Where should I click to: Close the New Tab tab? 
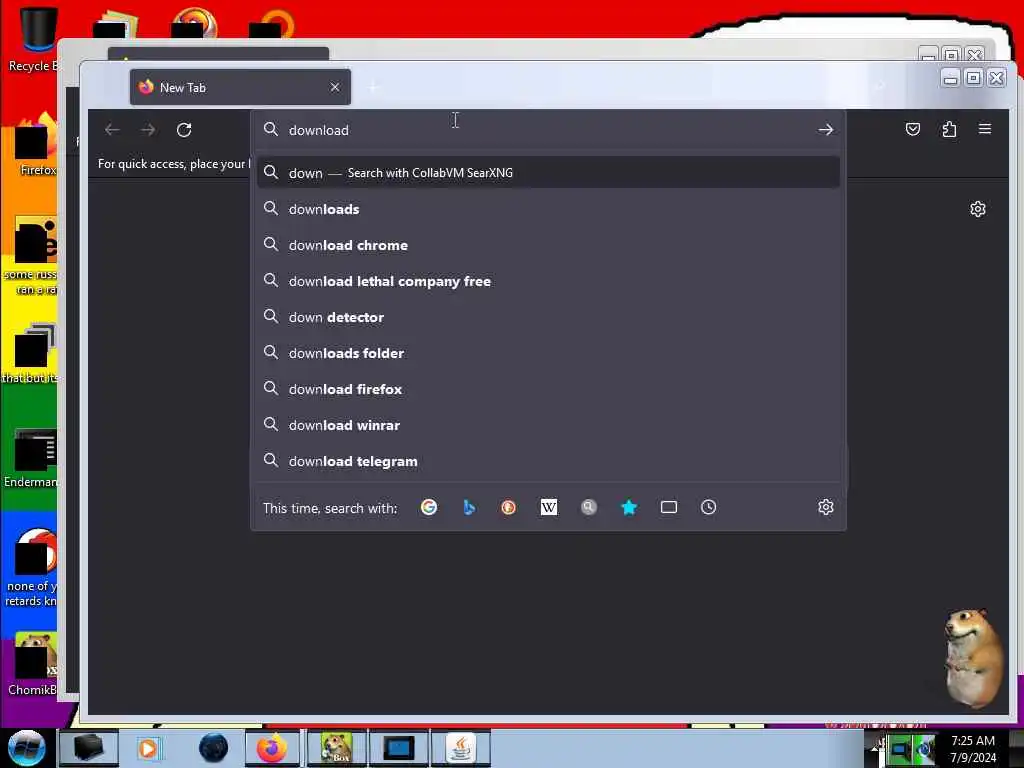335,87
